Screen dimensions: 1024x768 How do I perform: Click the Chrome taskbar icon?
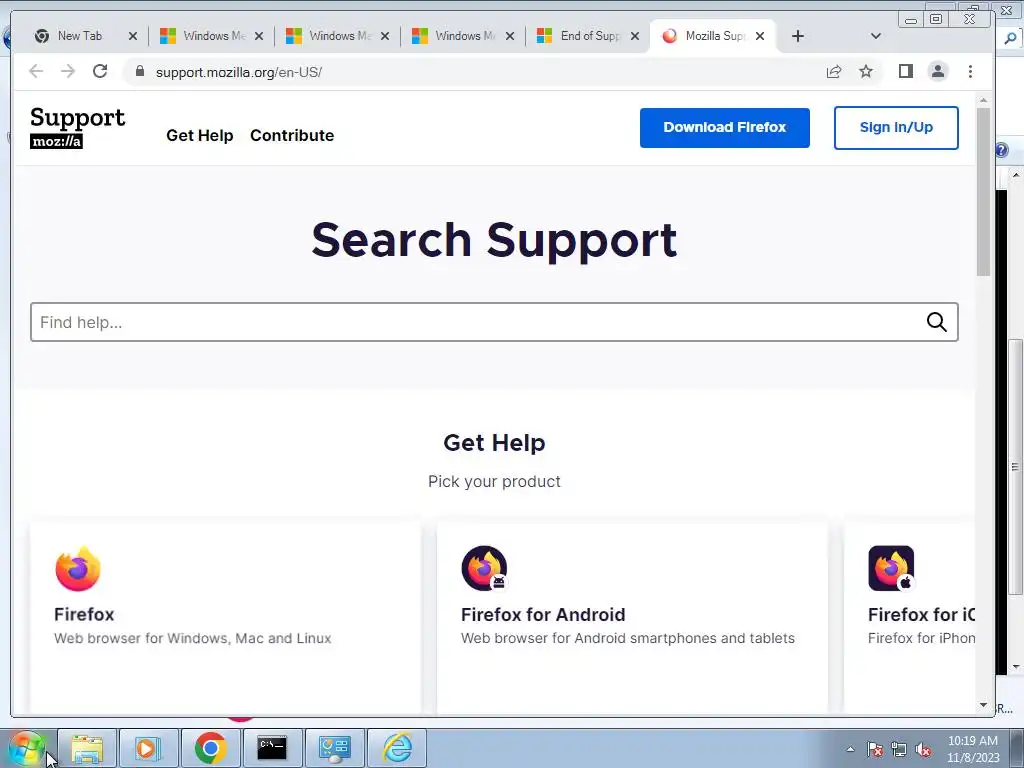pyautogui.click(x=210, y=748)
